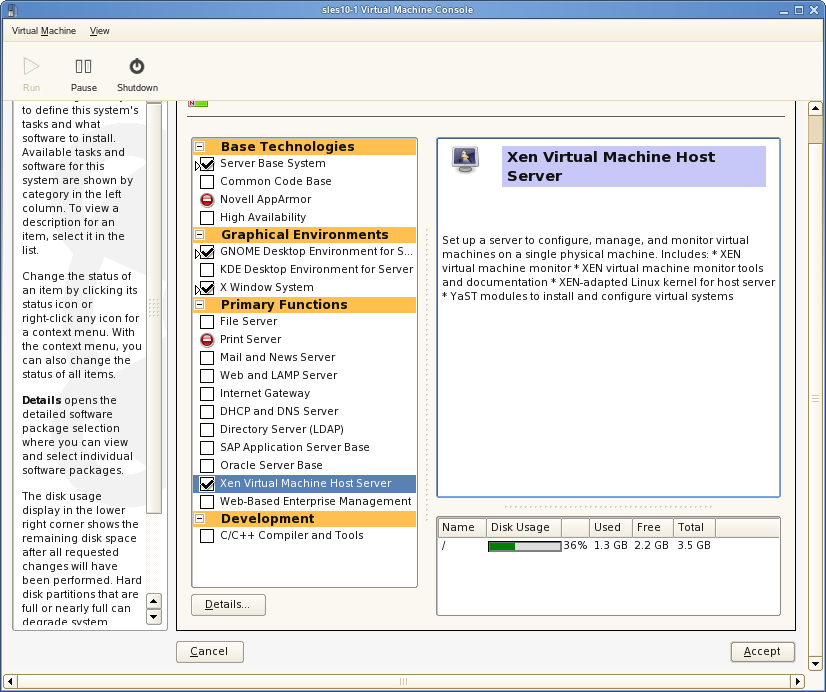The width and height of the screenshot is (826, 692).
Task: Click the Name column header
Action: point(461,527)
